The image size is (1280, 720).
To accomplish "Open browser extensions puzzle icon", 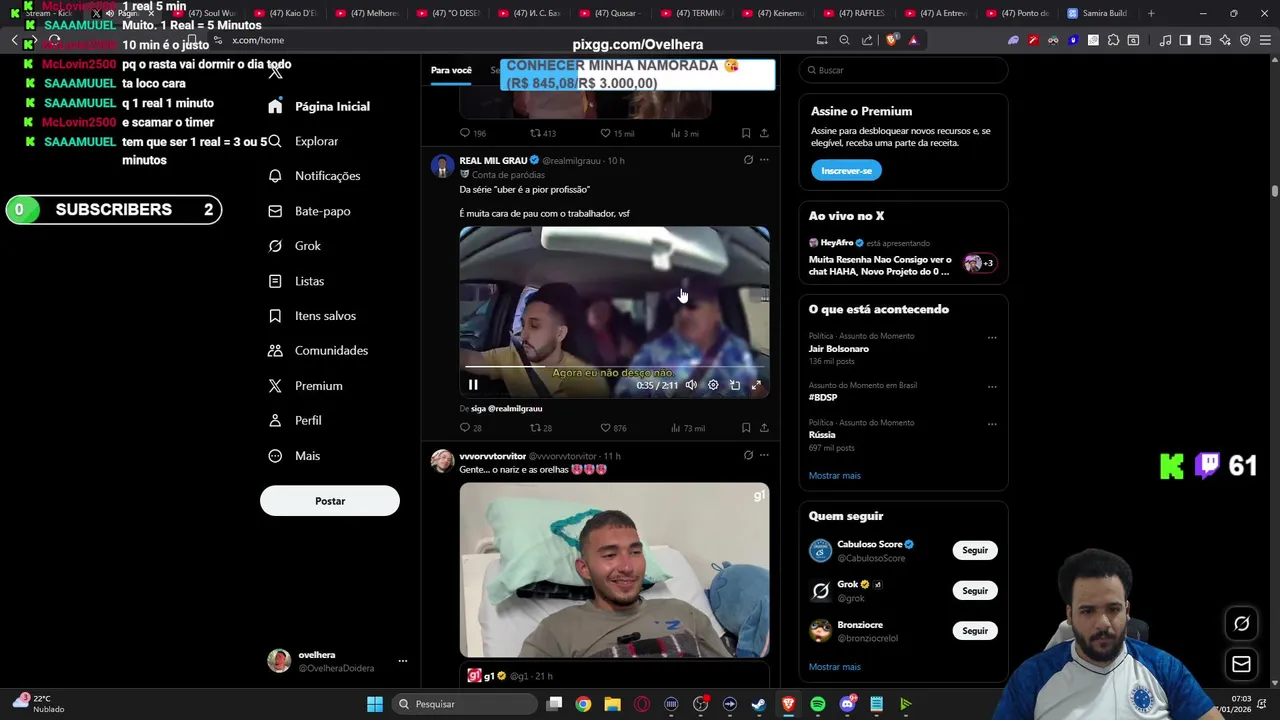I will [x=1113, y=40].
